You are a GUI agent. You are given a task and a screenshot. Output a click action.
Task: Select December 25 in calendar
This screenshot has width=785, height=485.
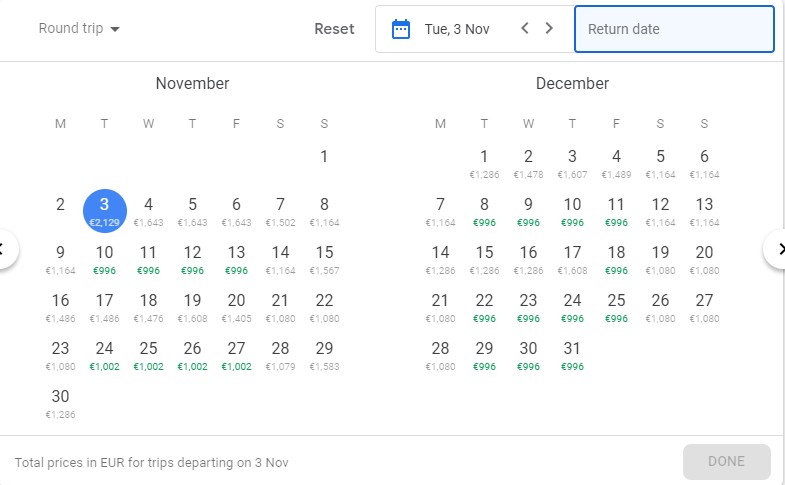click(x=616, y=306)
